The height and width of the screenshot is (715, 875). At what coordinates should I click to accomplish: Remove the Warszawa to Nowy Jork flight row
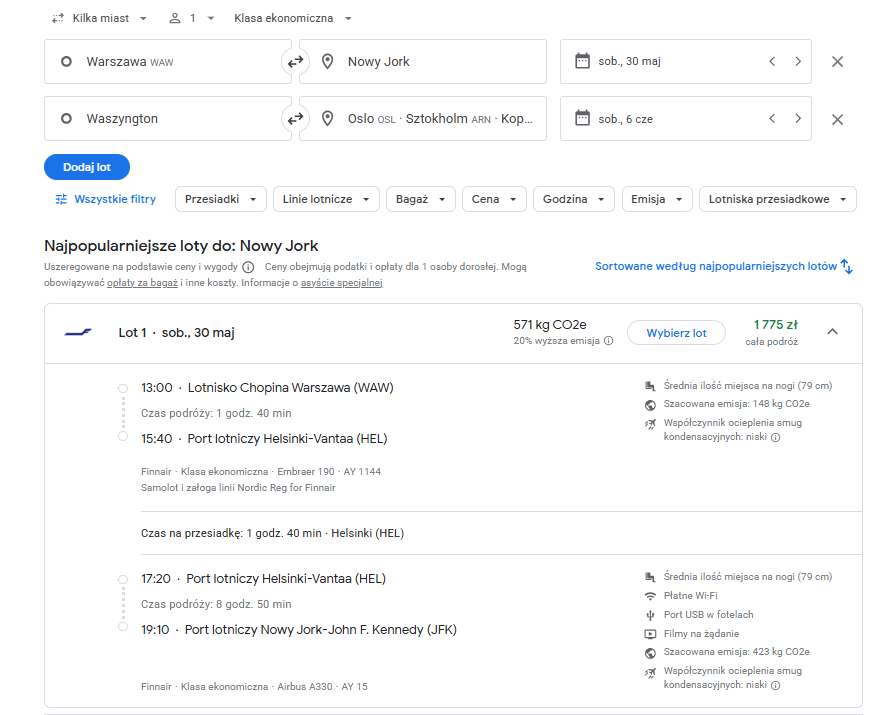pos(837,61)
